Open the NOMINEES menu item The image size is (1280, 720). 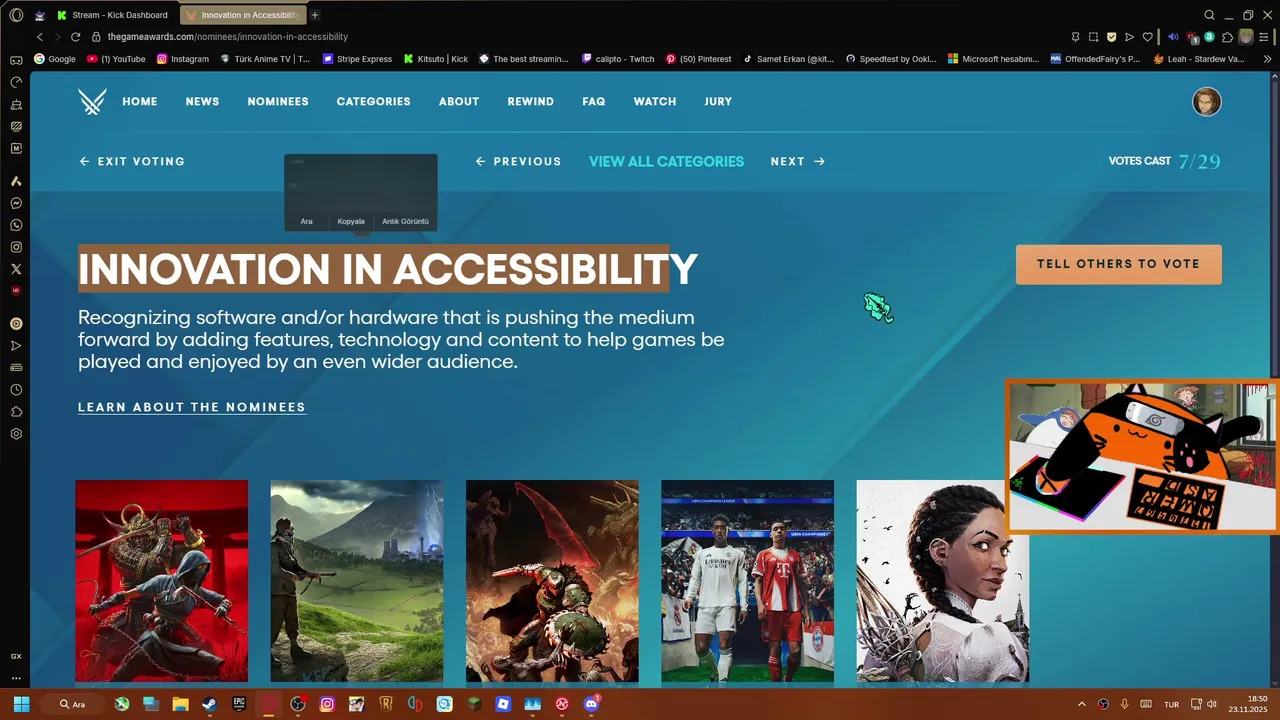[278, 102]
